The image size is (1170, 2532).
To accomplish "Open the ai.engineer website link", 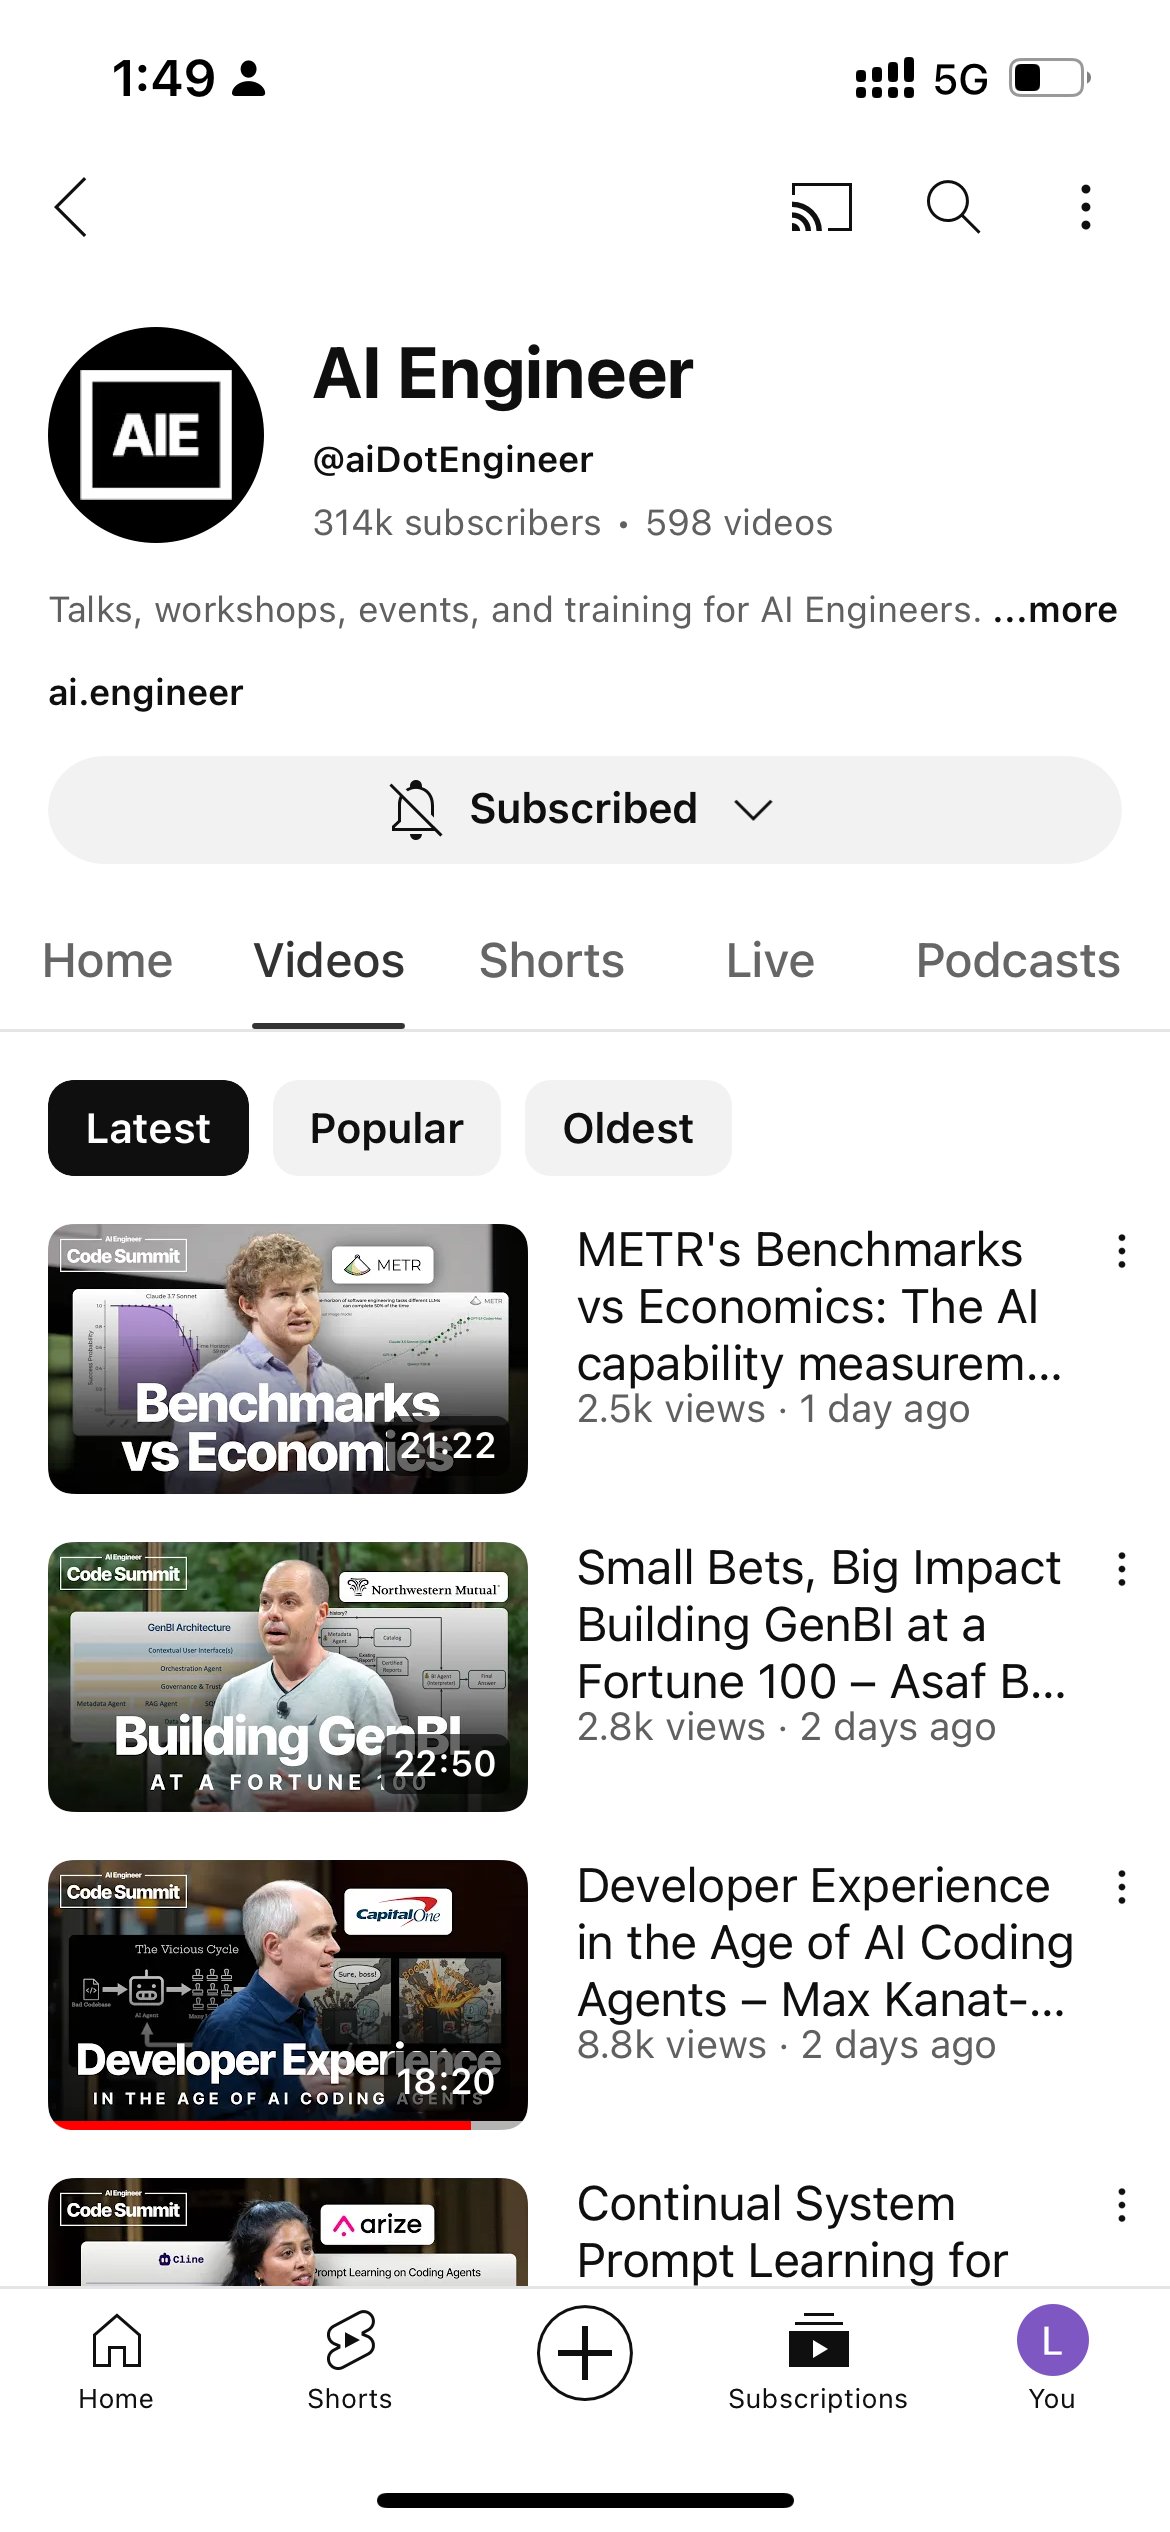I will click(146, 693).
